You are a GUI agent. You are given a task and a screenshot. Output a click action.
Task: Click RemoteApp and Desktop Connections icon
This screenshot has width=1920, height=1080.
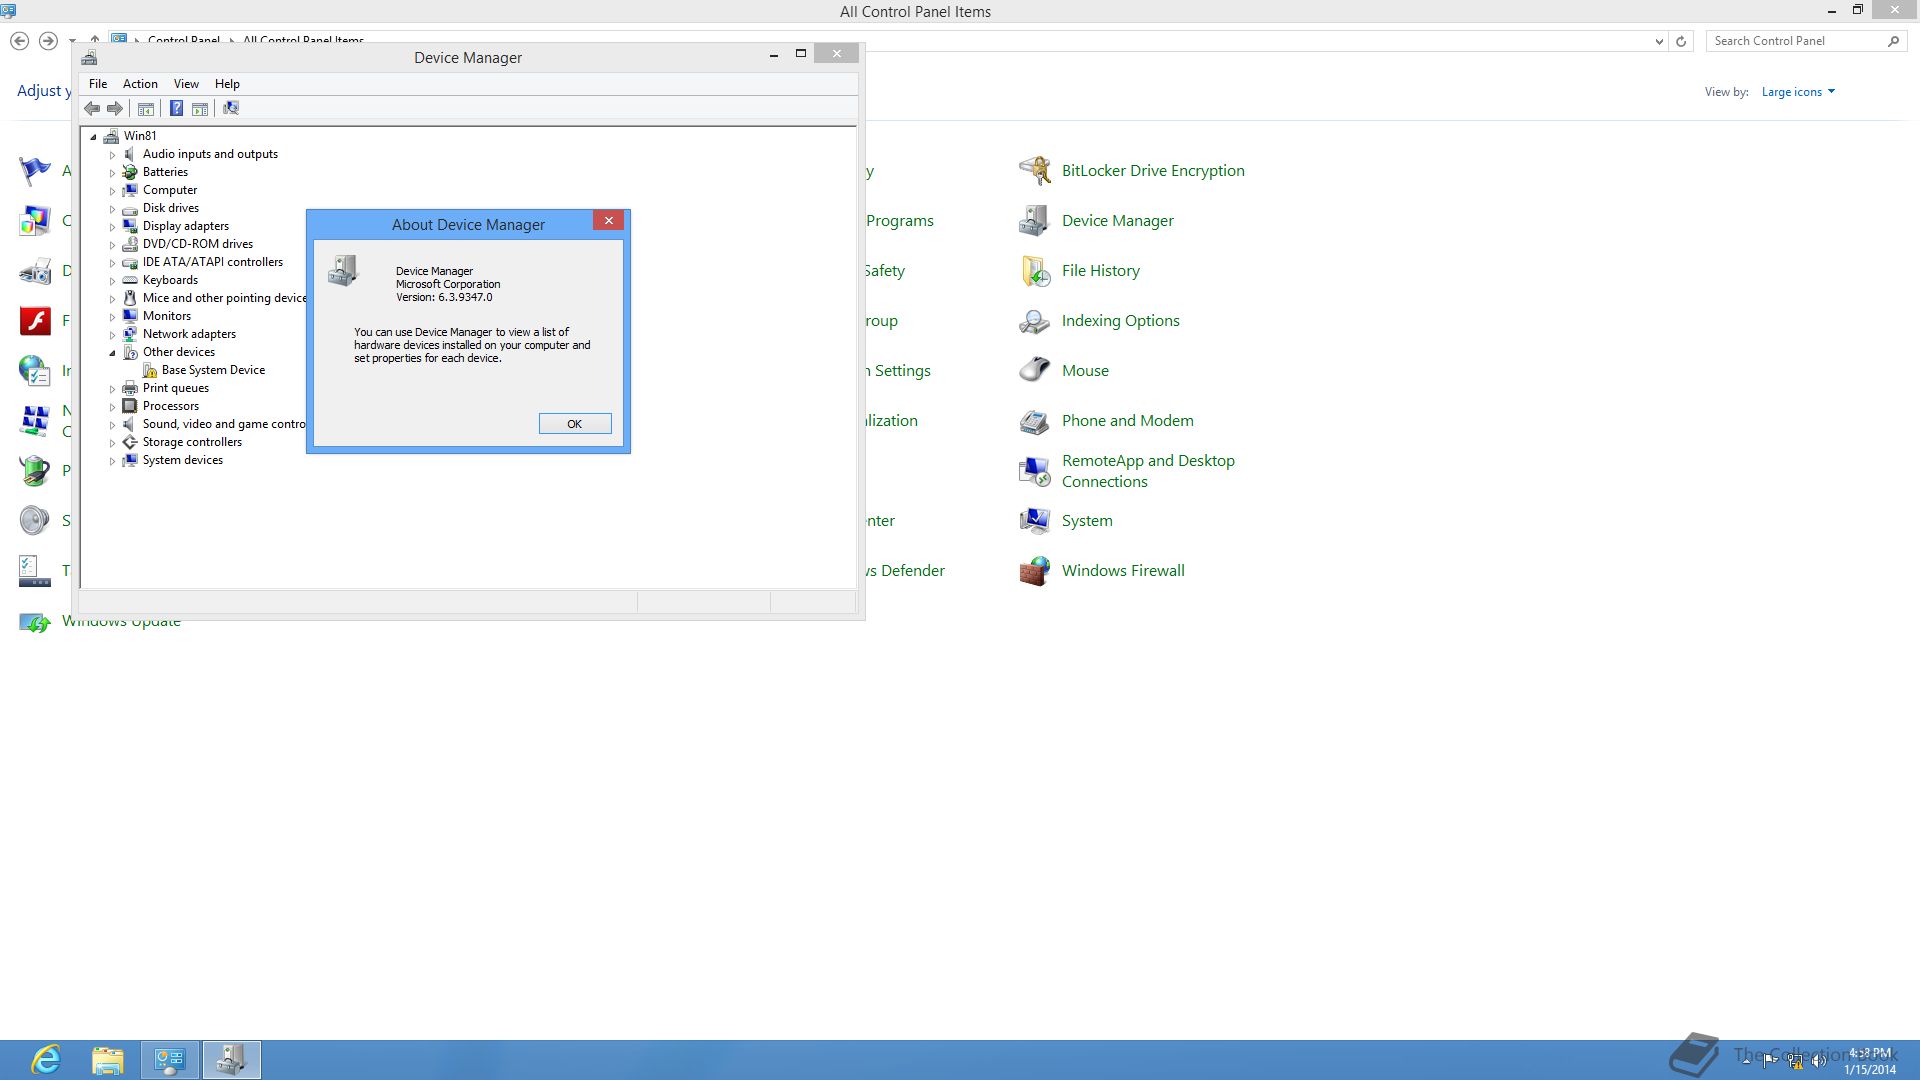[1034, 470]
